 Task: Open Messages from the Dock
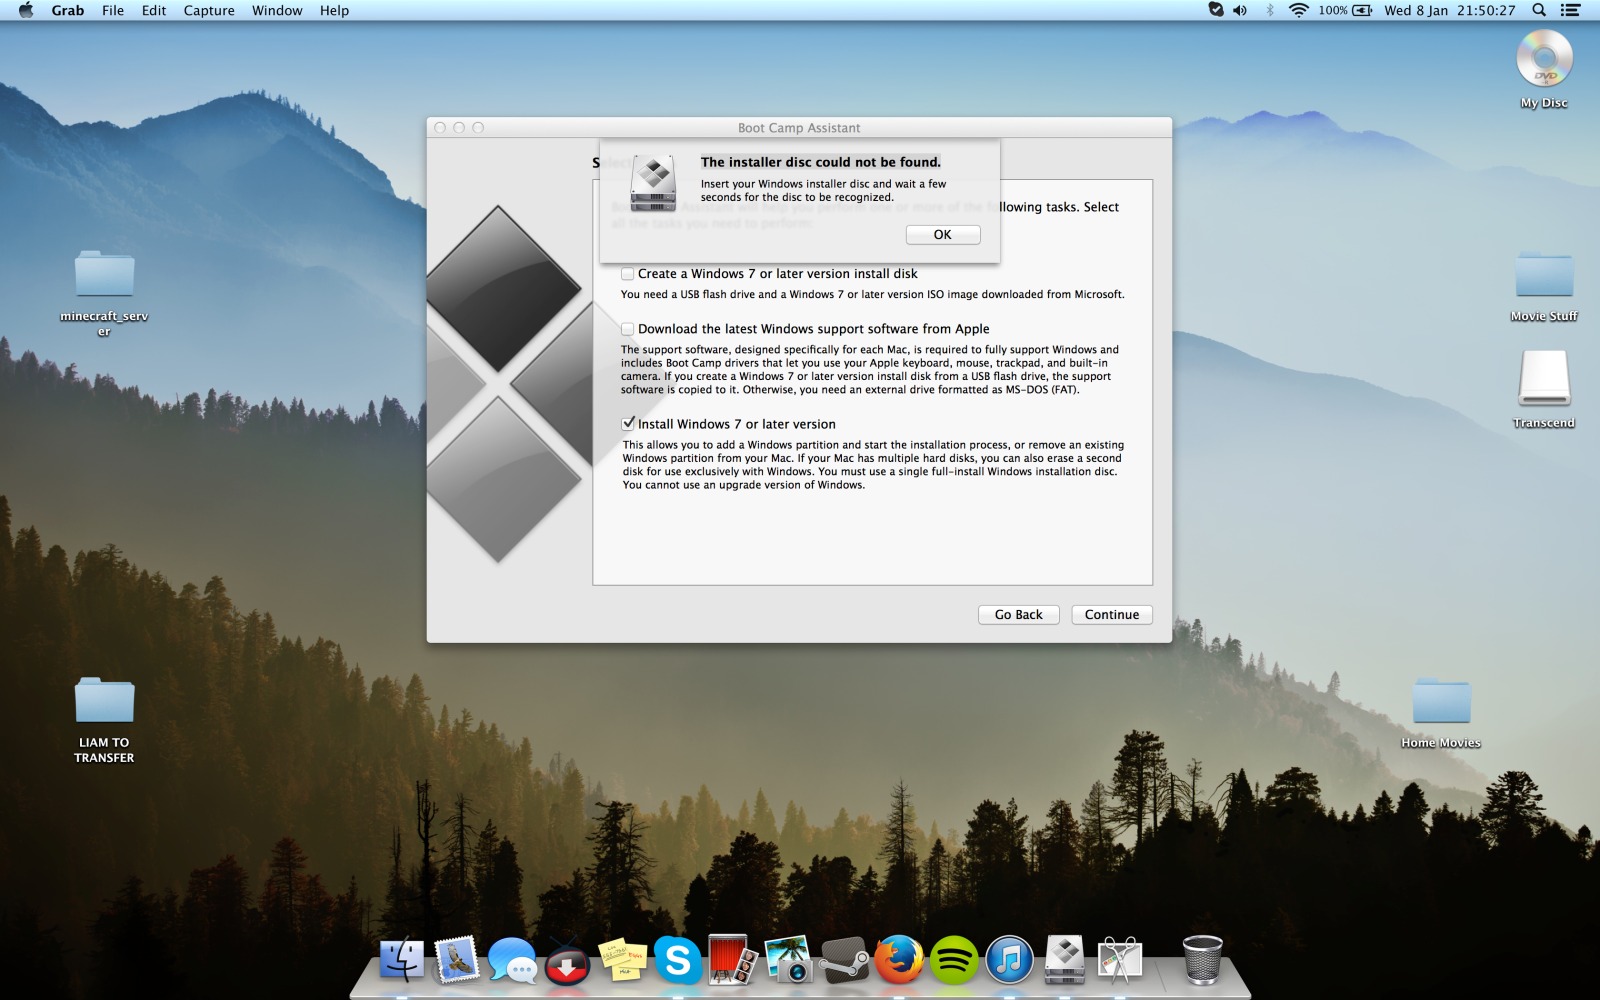pyautogui.click(x=512, y=960)
